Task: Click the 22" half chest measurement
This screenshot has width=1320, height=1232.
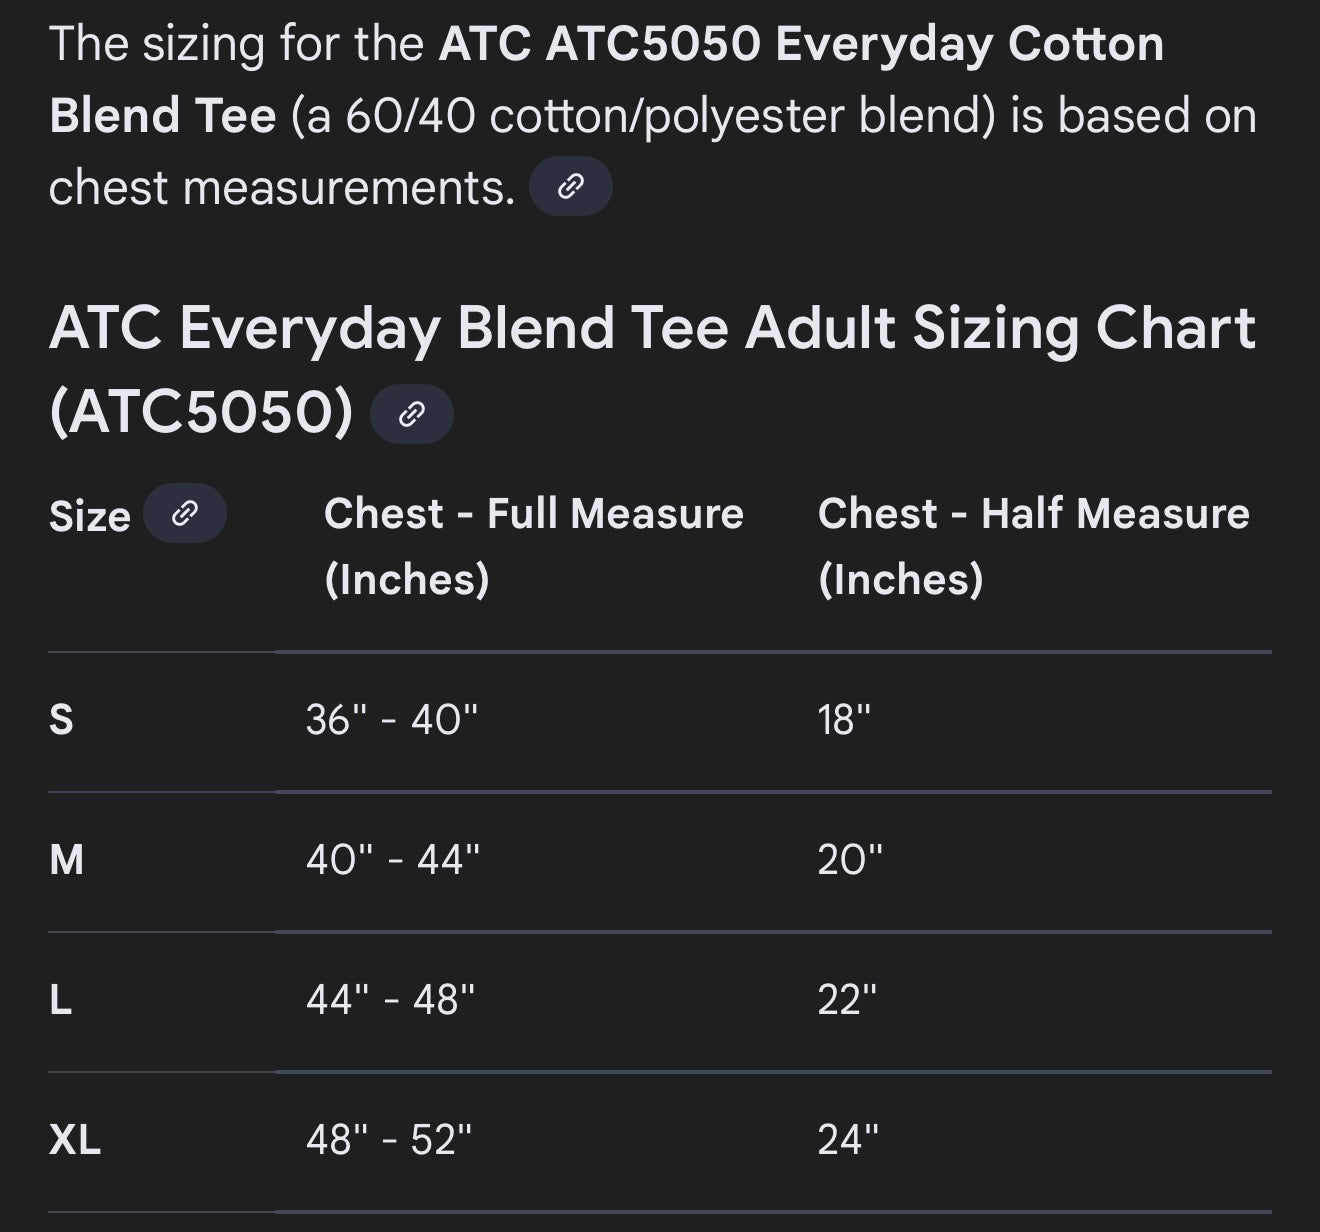Action: (x=847, y=999)
